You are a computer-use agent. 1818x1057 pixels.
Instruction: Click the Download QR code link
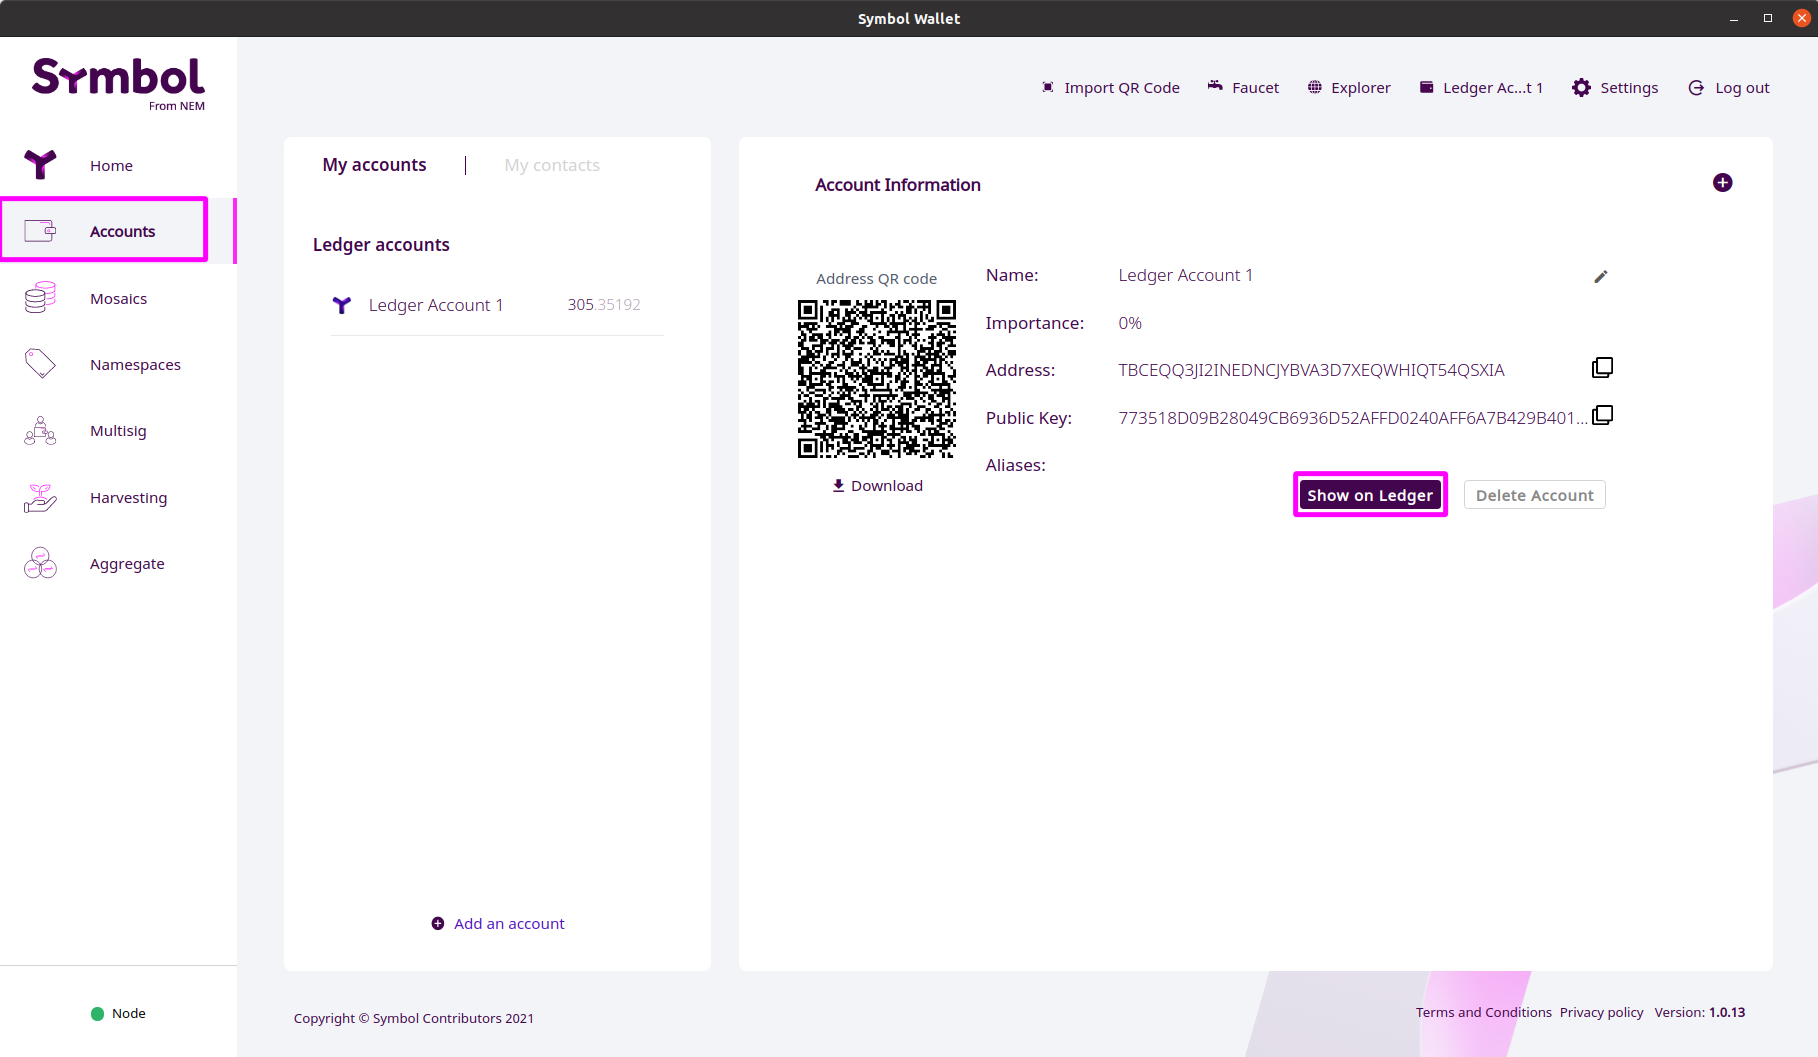point(877,485)
